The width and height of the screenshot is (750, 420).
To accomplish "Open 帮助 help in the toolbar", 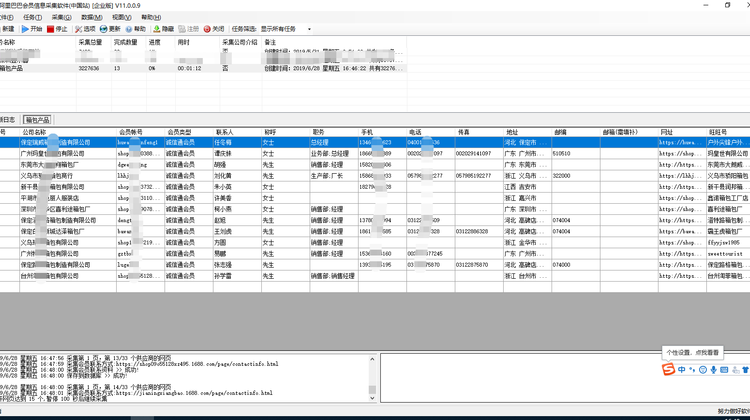I will pos(135,29).
